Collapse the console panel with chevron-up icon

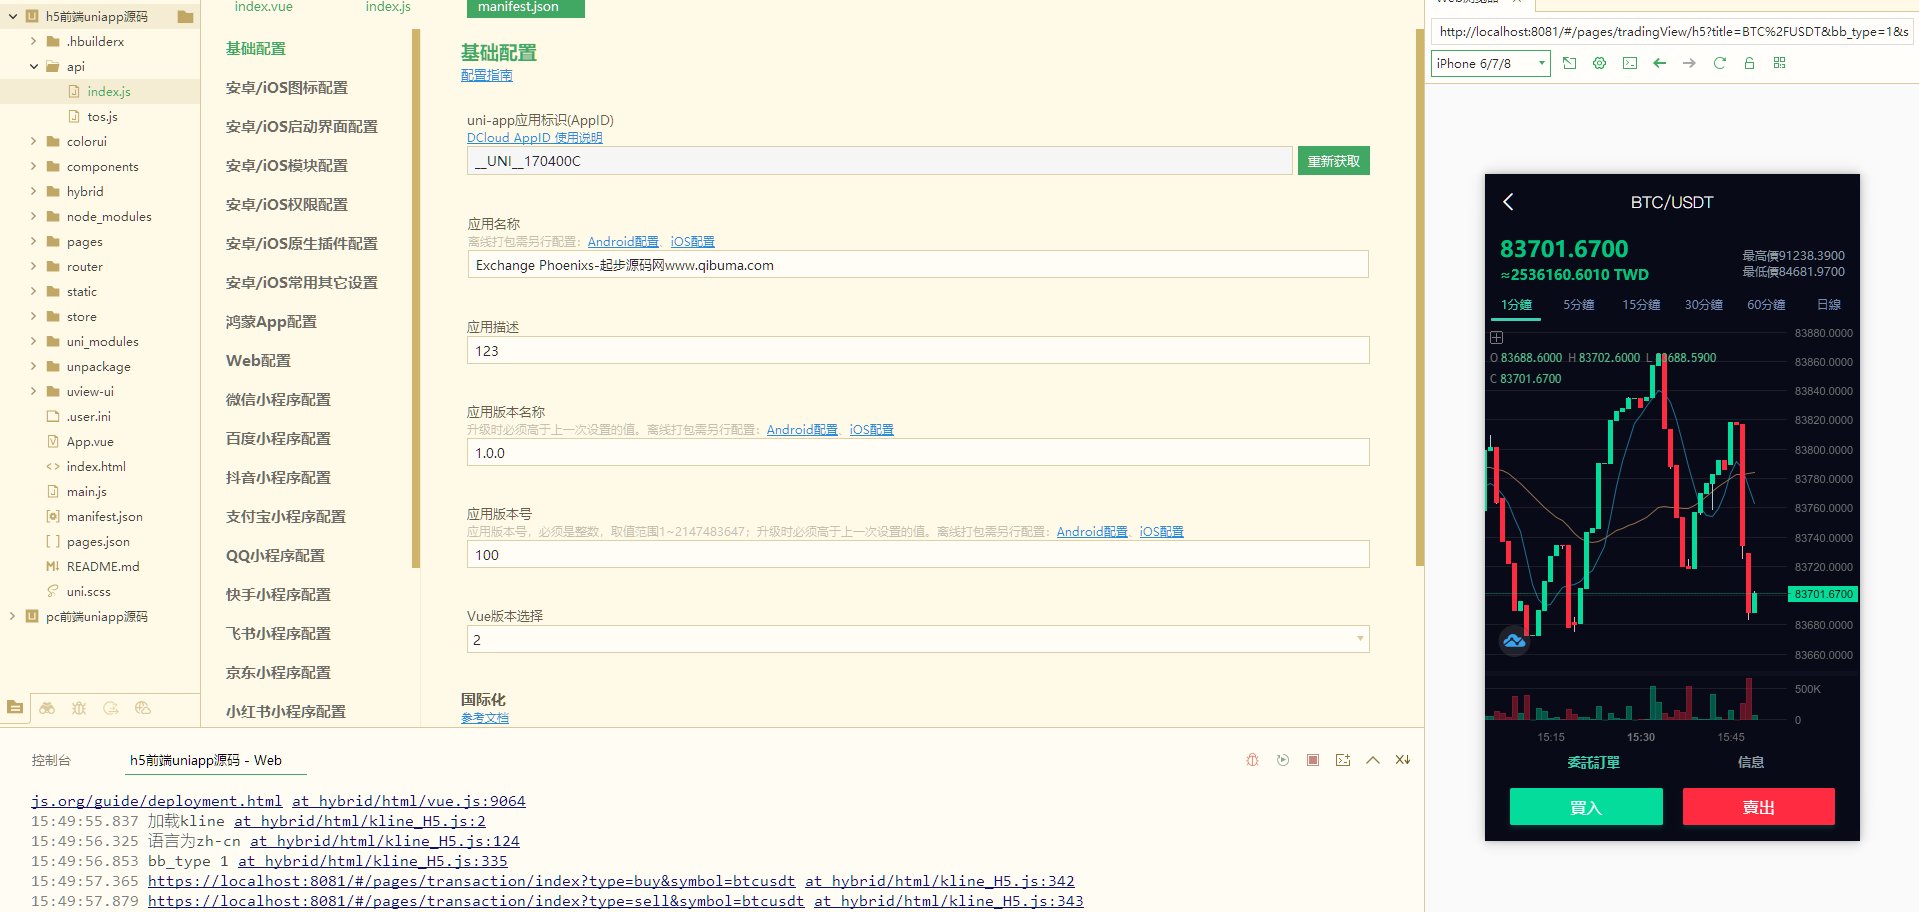click(x=1373, y=760)
